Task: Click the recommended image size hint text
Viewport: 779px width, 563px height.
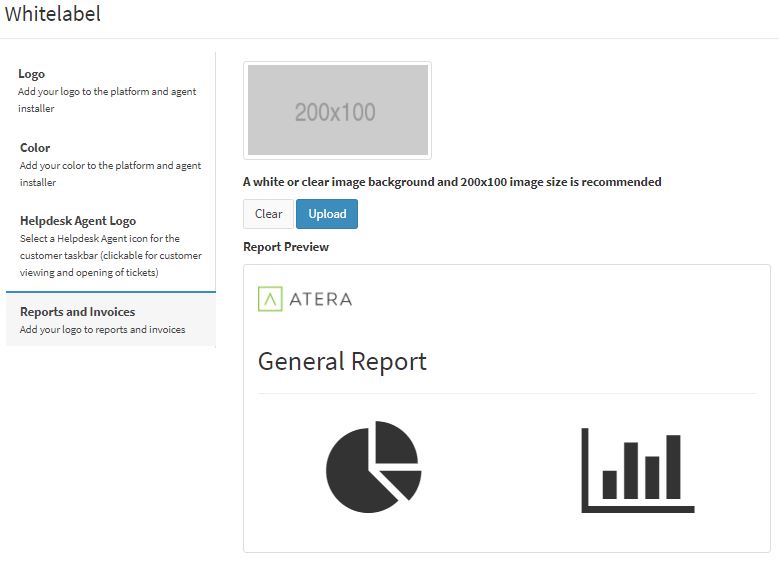Action: tap(452, 182)
